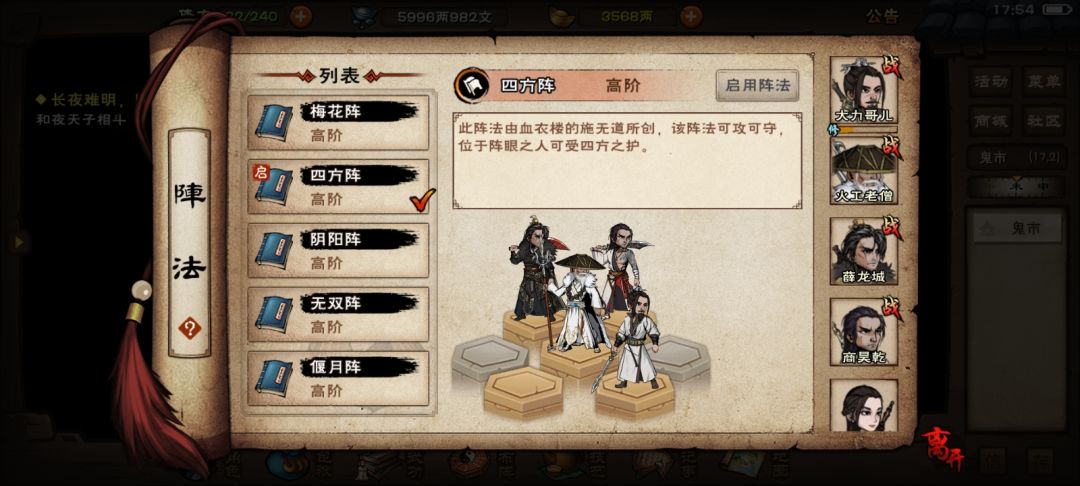Pick the 商昊乾 character portrait

(864, 332)
